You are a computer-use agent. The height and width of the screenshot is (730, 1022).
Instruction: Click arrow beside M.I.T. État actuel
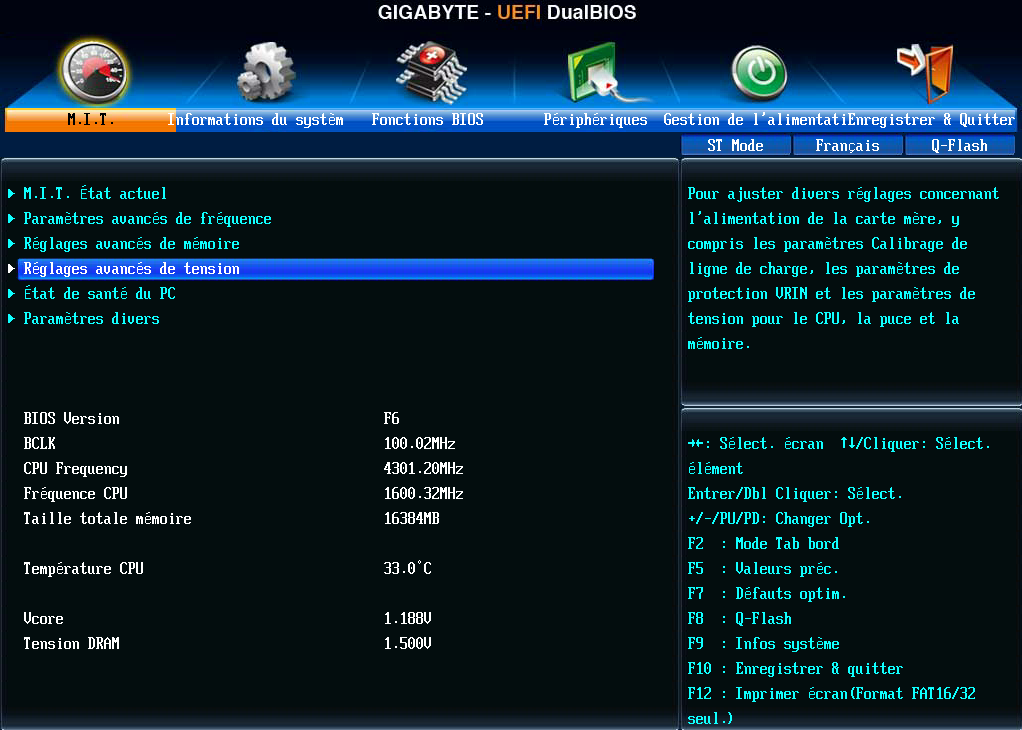(11, 194)
